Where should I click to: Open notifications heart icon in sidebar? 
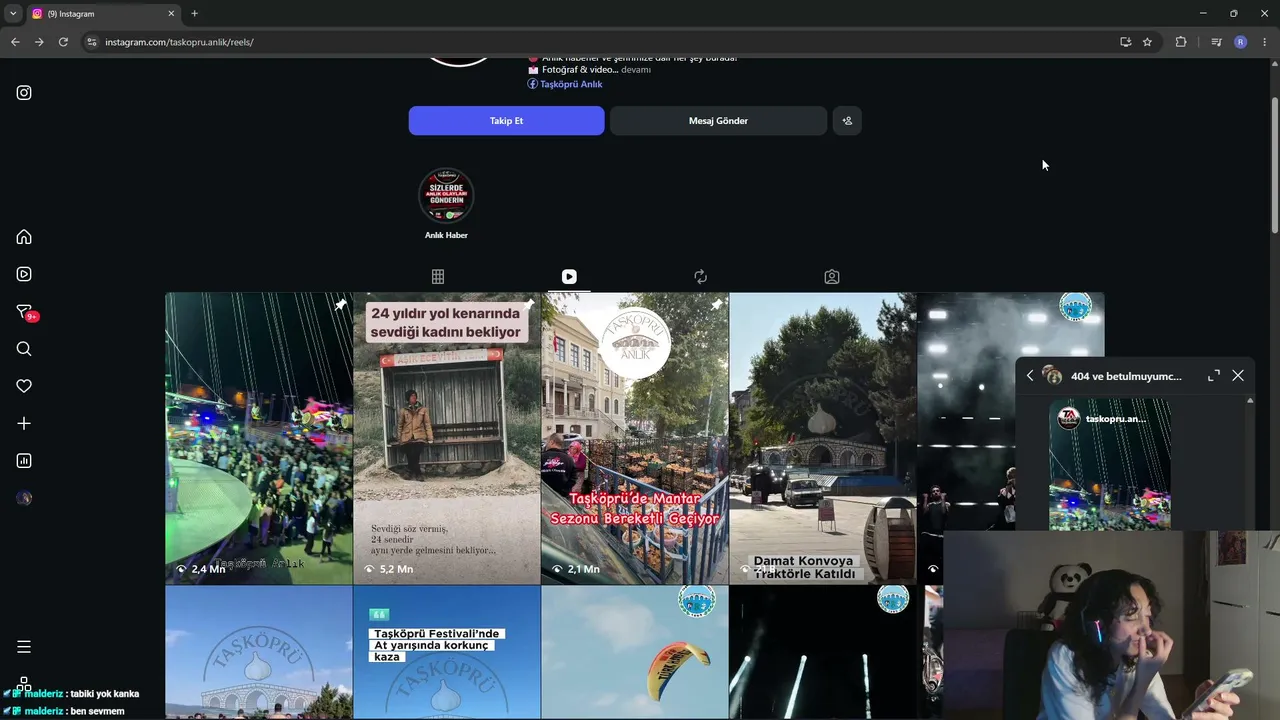[x=24, y=386]
